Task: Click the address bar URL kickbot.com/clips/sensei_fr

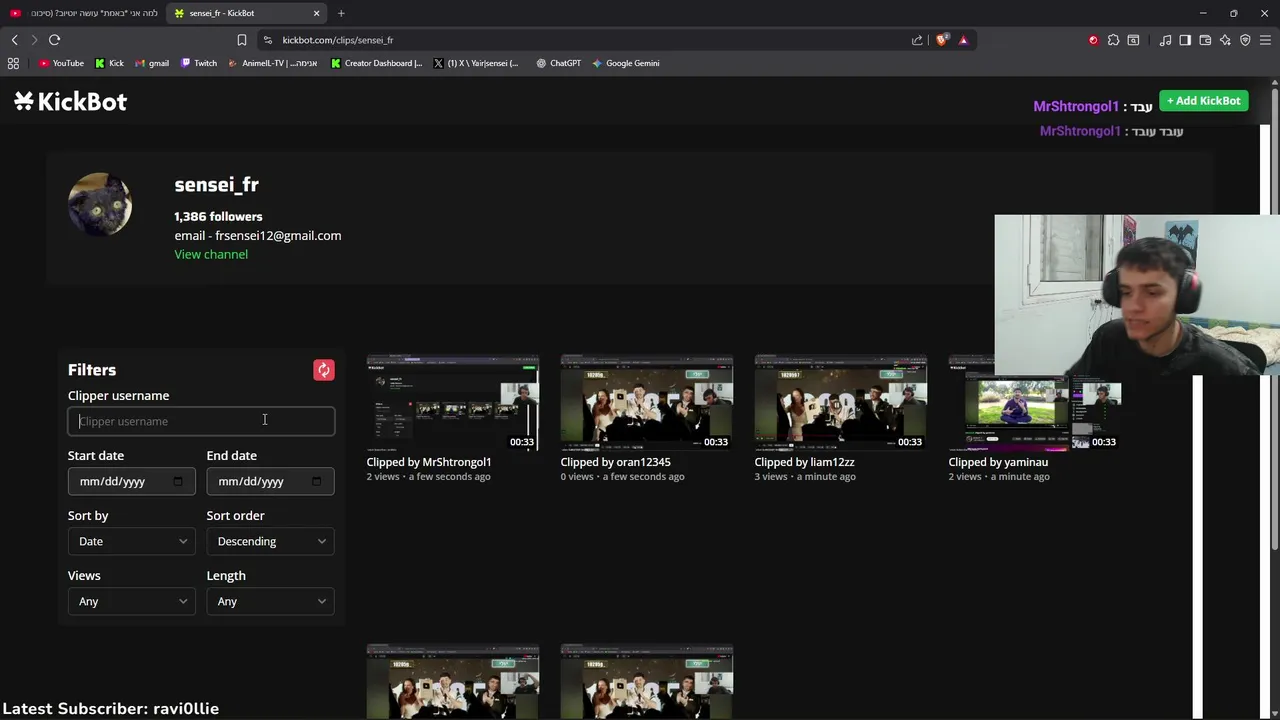Action: point(338,40)
